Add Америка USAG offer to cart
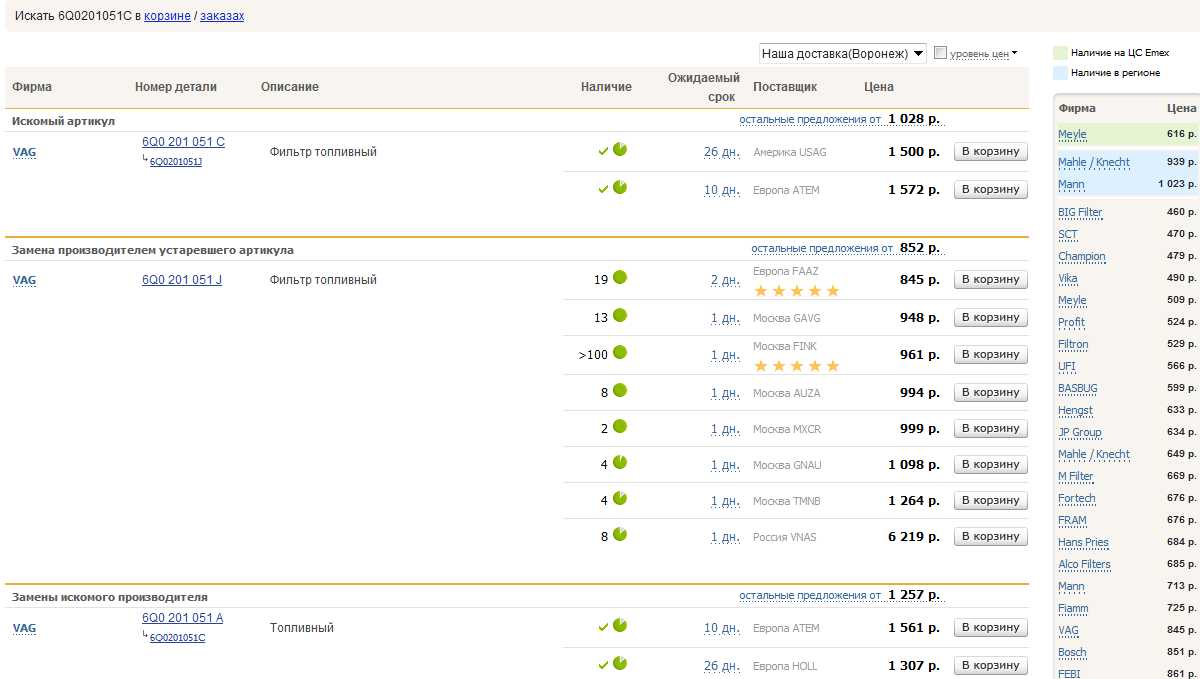Screen dimensions: 1200x679 tap(990, 152)
